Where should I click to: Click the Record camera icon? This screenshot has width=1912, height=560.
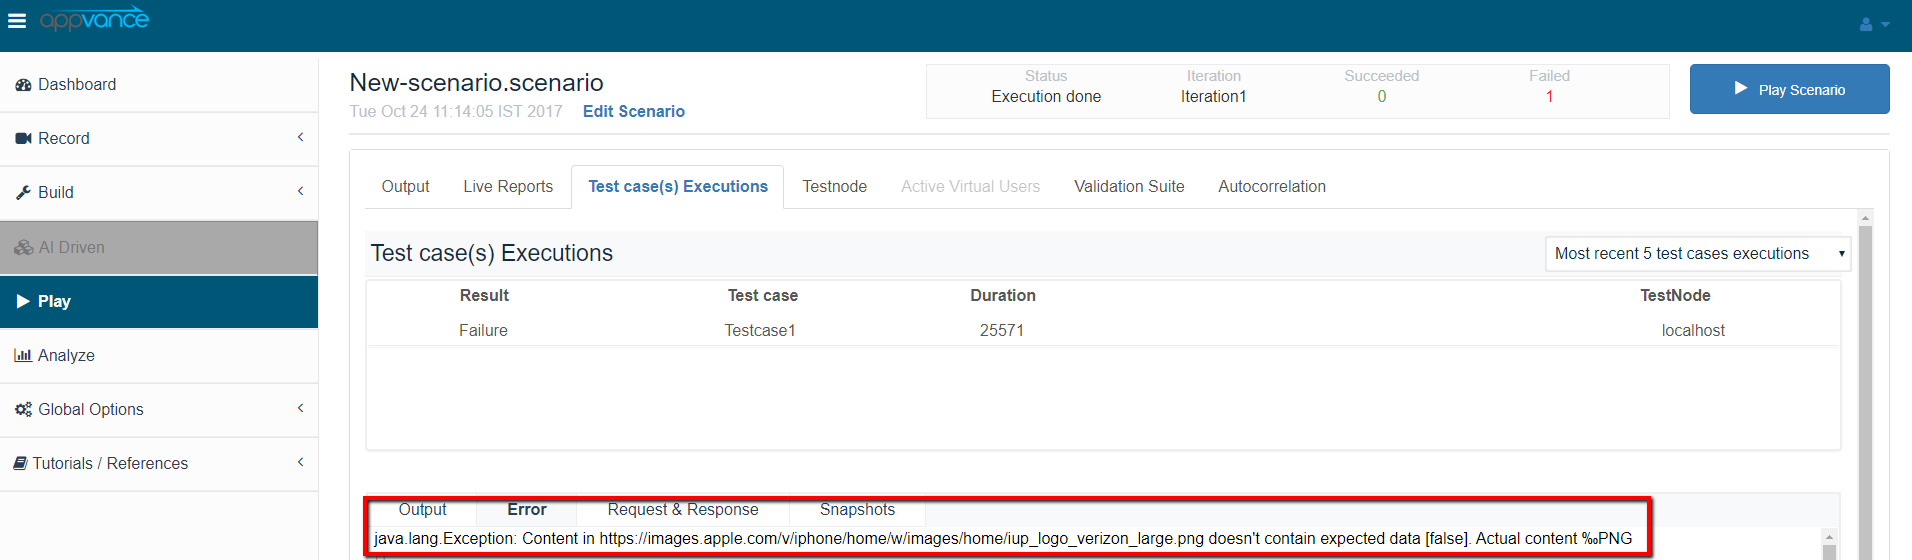(x=23, y=139)
